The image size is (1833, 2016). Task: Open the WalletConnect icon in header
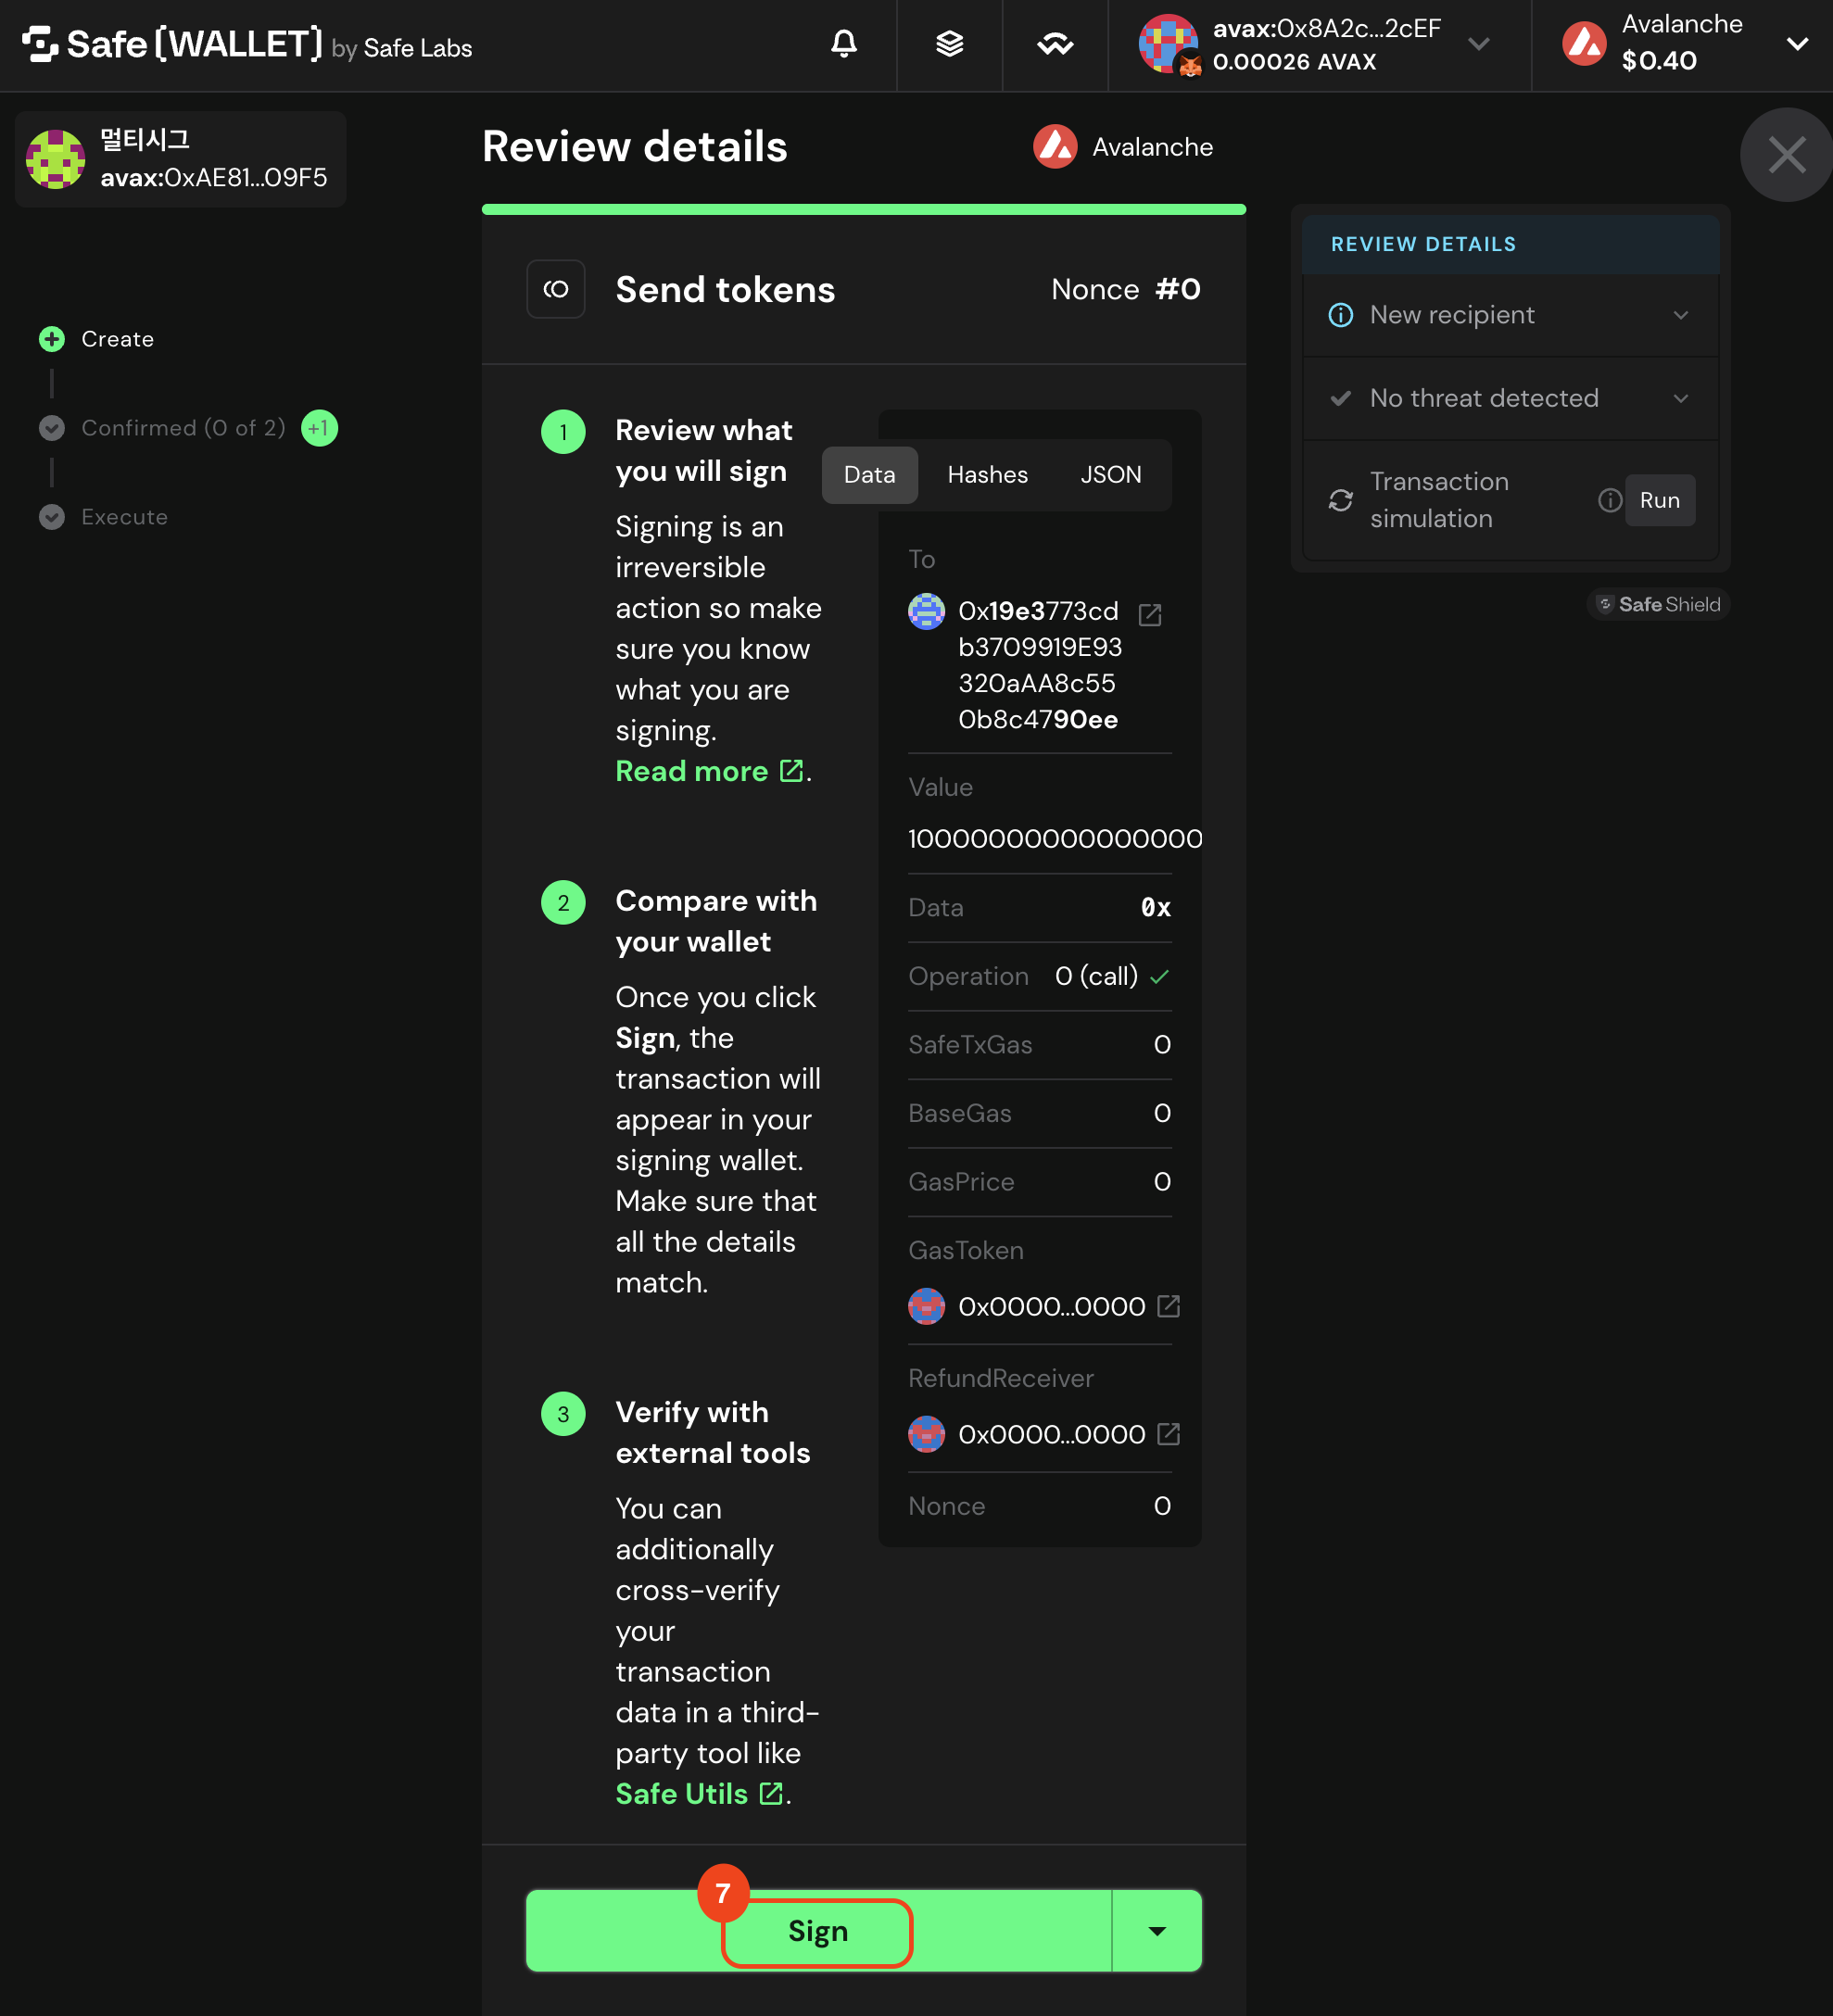point(1055,44)
